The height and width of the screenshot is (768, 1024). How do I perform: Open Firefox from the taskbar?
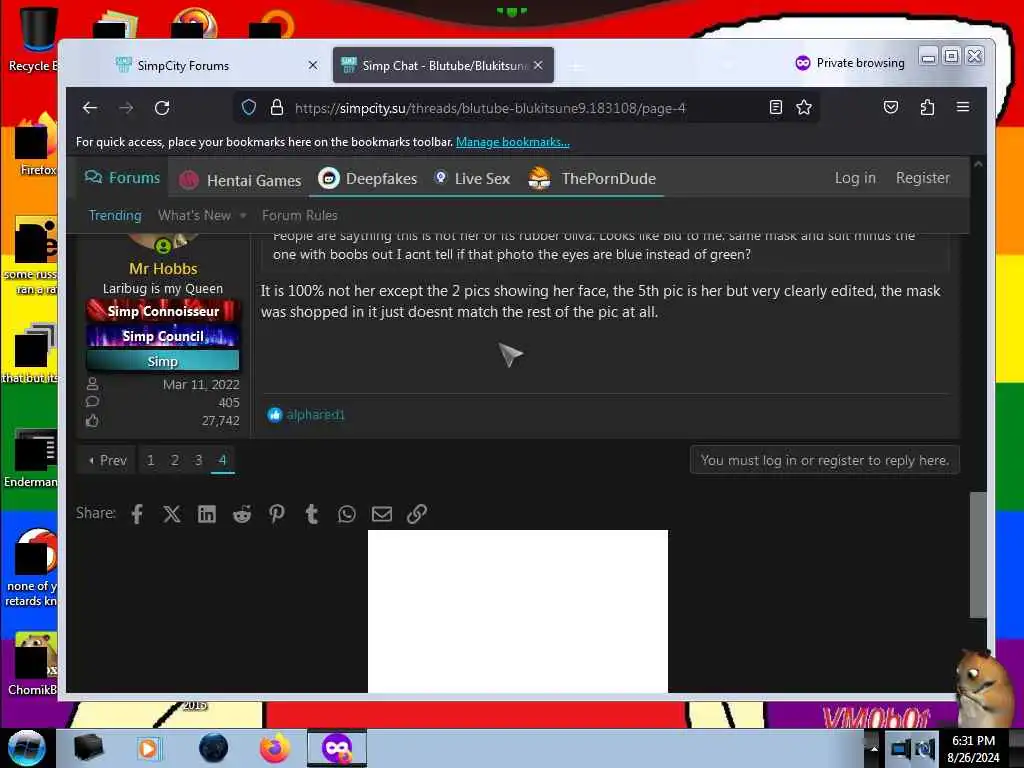click(275, 748)
